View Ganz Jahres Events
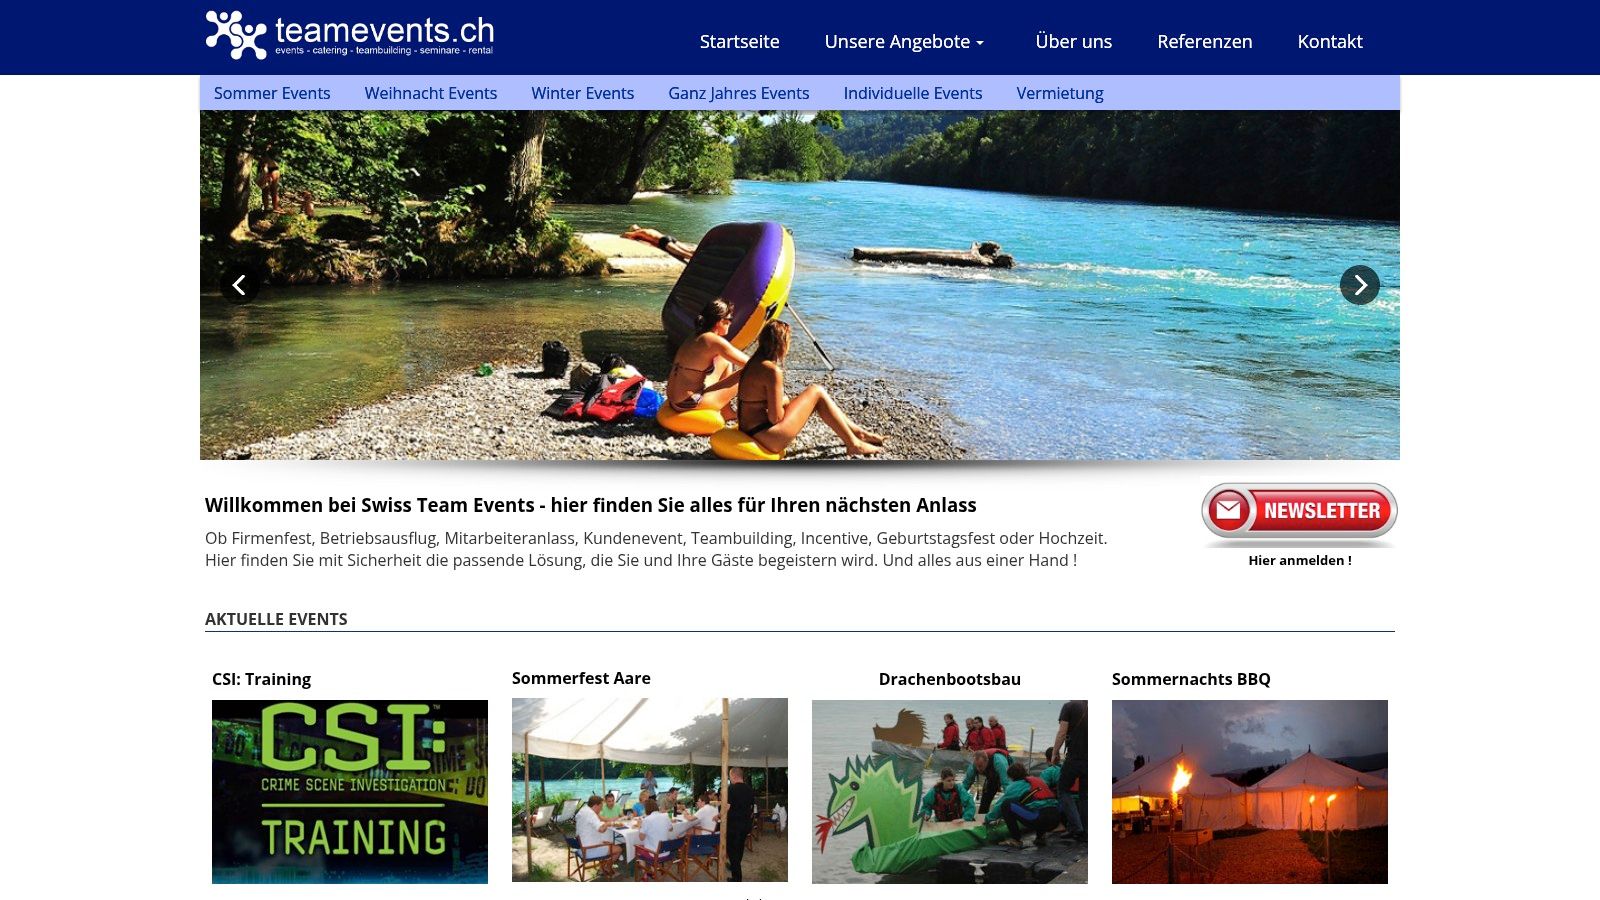 click(738, 93)
